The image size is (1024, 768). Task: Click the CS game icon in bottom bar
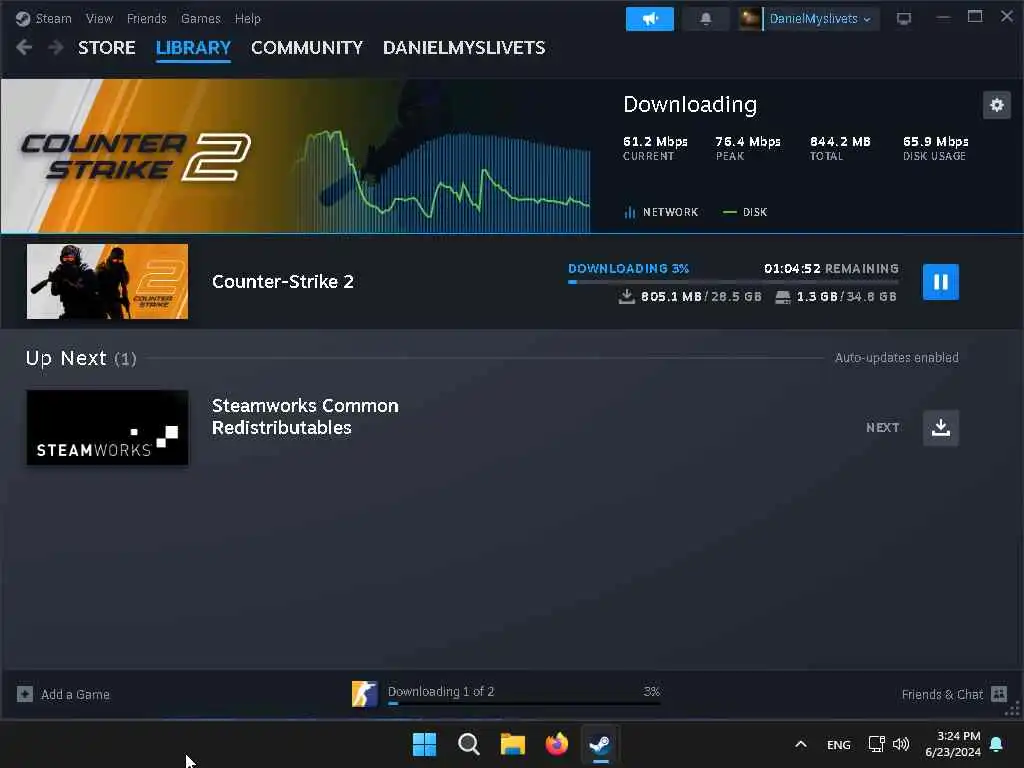pyautogui.click(x=364, y=694)
